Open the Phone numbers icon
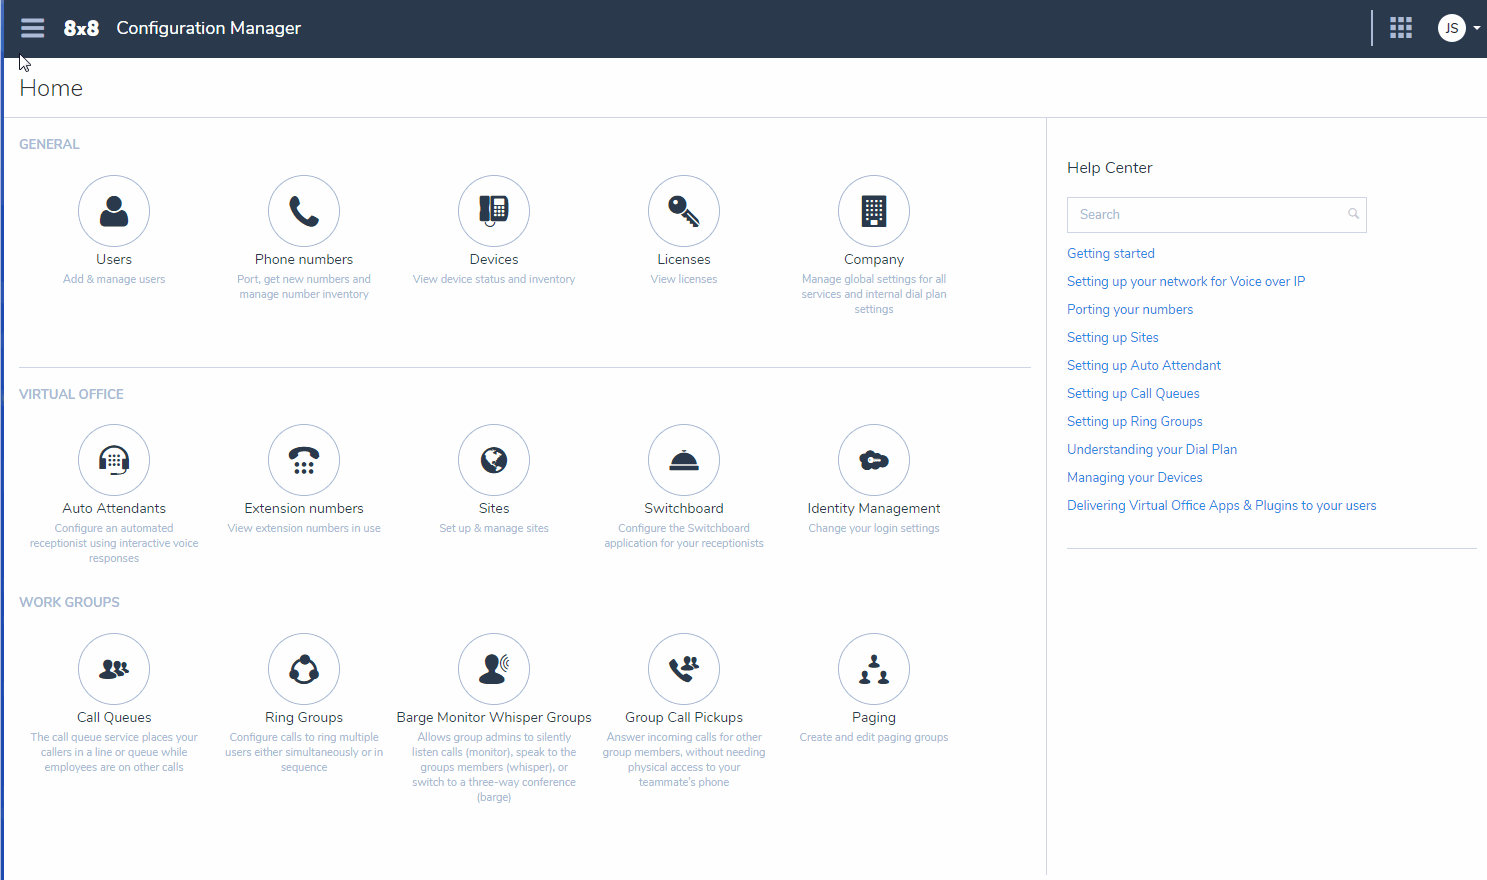The width and height of the screenshot is (1487, 880). pyautogui.click(x=304, y=211)
